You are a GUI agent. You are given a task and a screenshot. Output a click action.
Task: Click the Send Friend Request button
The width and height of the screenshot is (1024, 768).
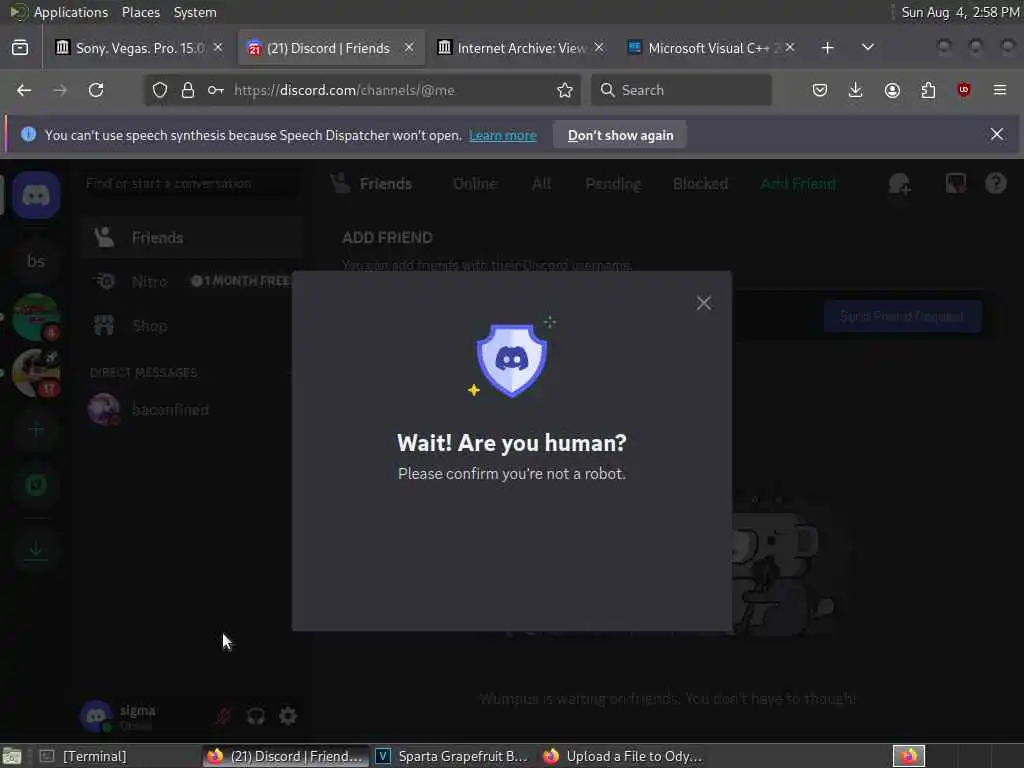click(902, 317)
